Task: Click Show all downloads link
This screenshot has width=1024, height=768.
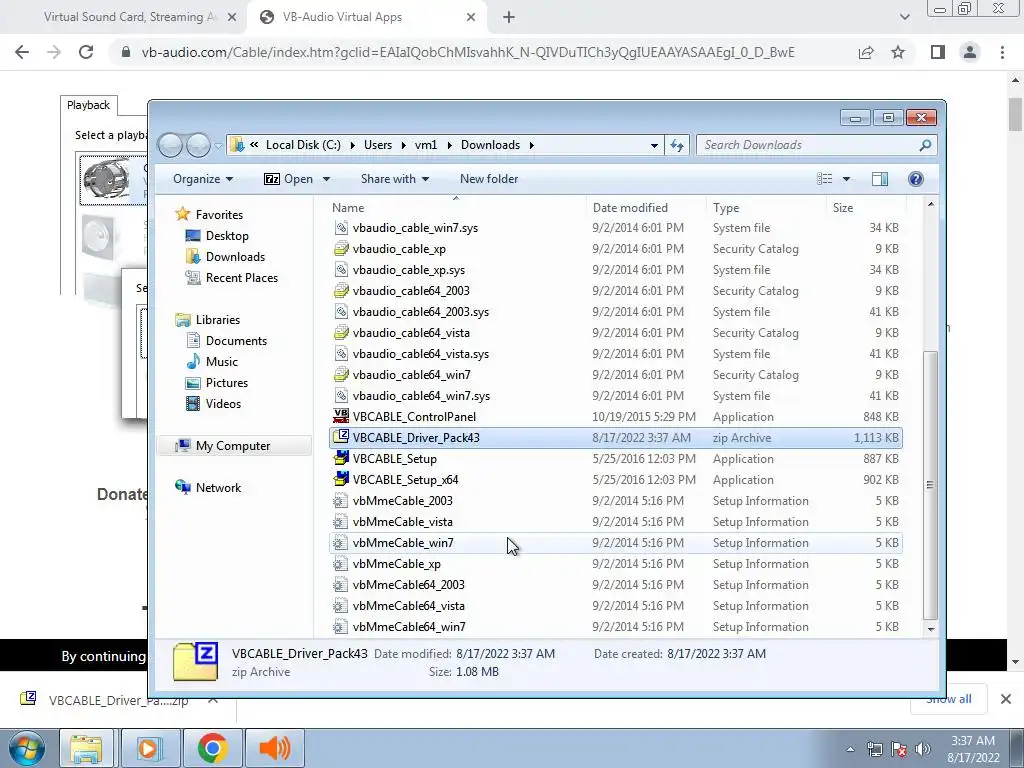Action: point(948,699)
